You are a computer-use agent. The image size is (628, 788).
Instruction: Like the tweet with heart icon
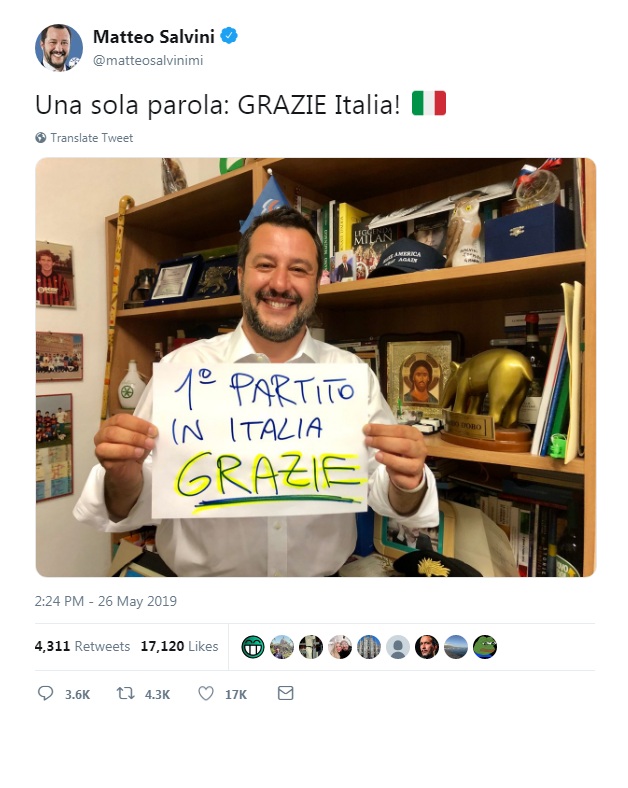click(206, 694)
